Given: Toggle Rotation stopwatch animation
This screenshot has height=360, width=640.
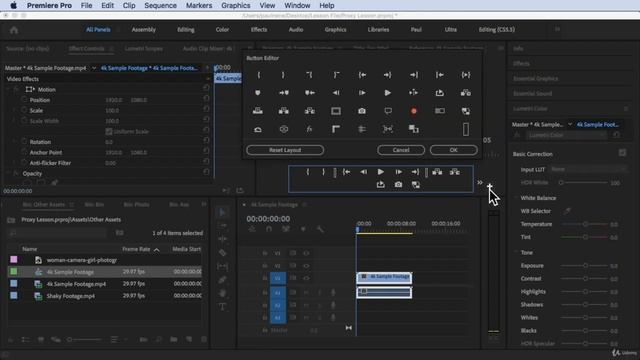Looking at the screenshot, I should [24, 142].
